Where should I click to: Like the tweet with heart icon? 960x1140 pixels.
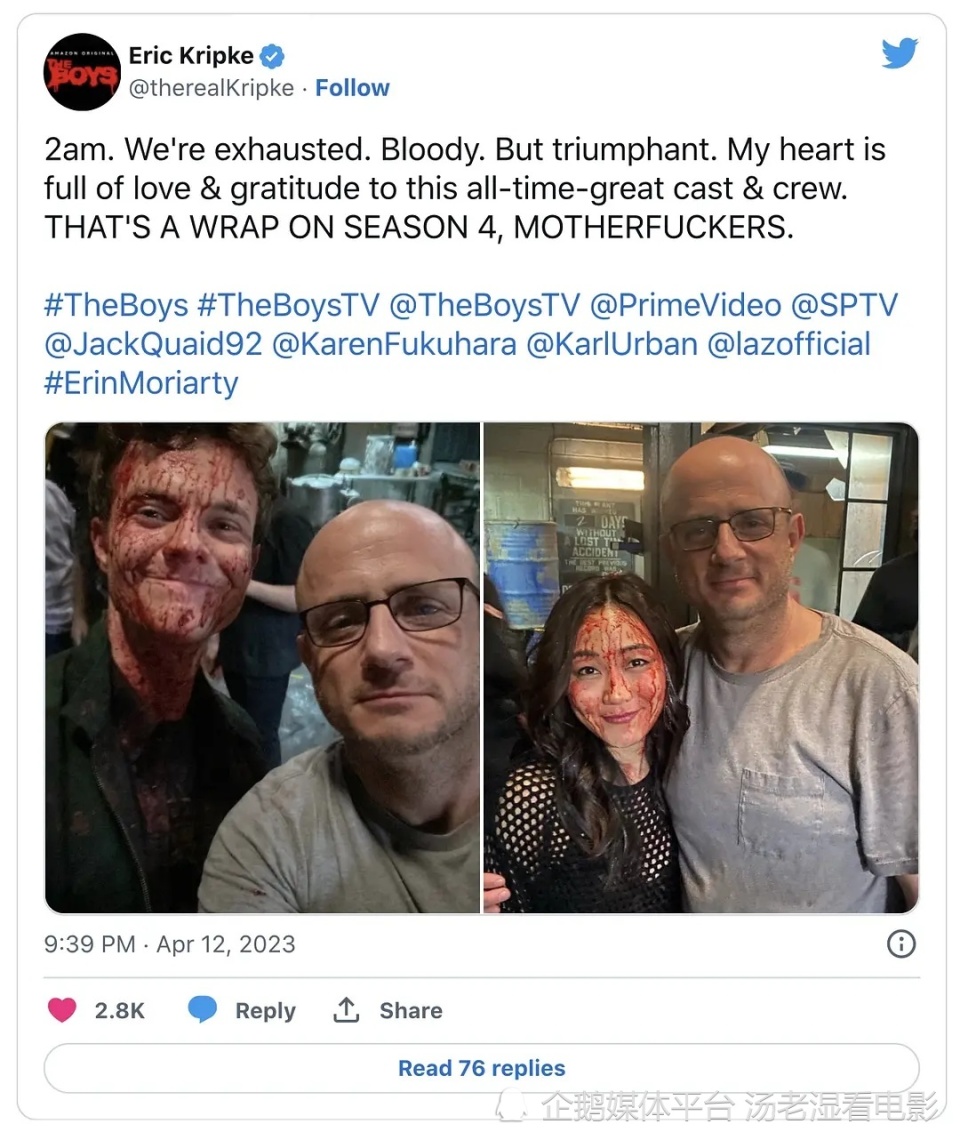[x=62, y=1010]
